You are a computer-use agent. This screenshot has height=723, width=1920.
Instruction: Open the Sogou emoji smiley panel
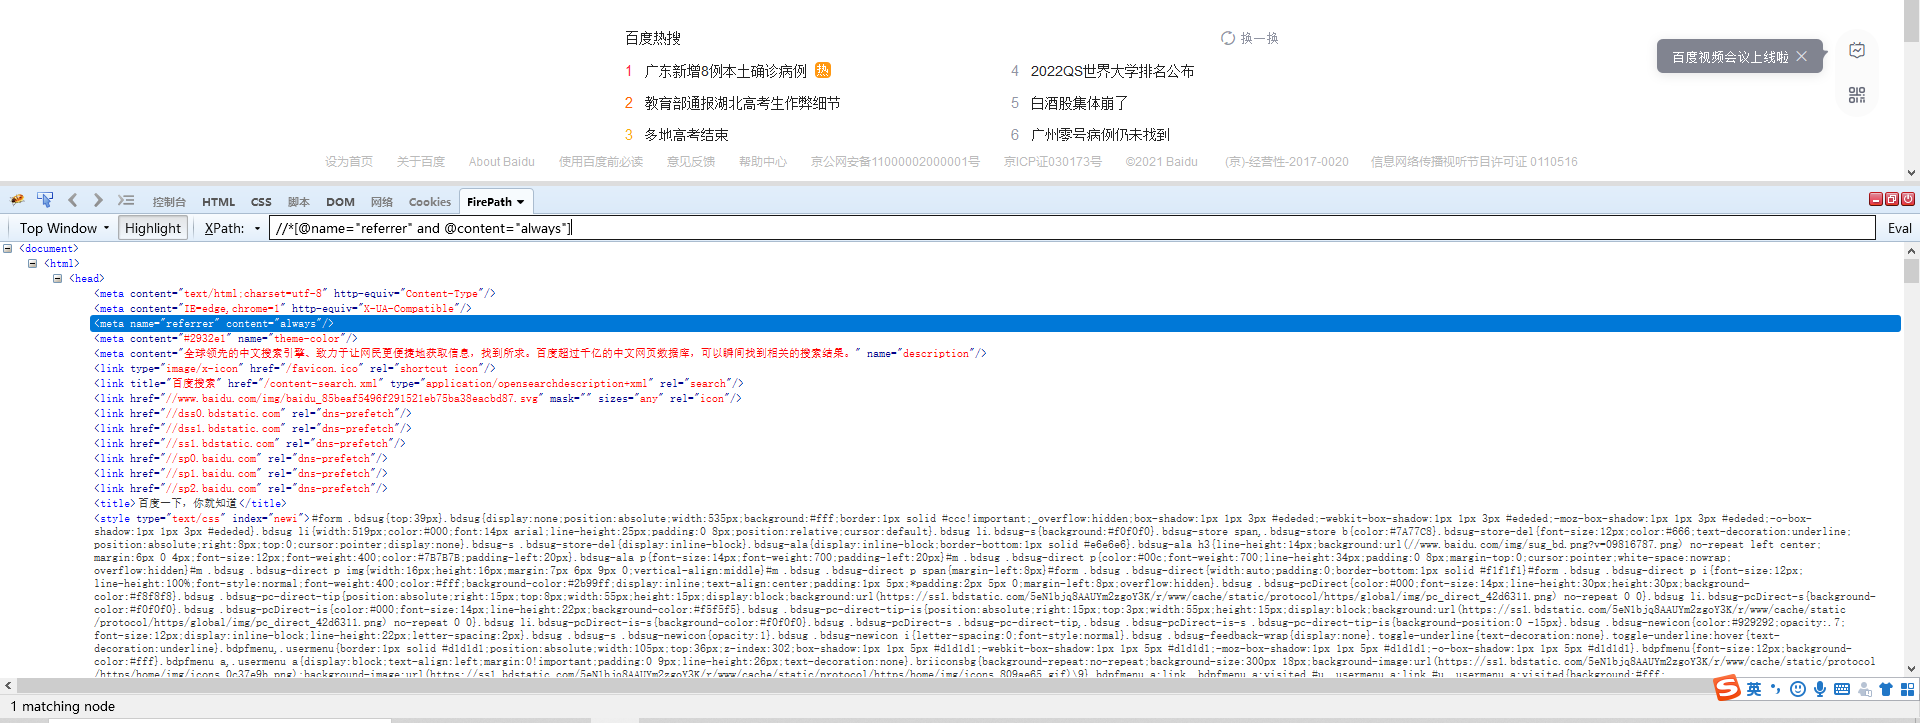pos(1798,689)
